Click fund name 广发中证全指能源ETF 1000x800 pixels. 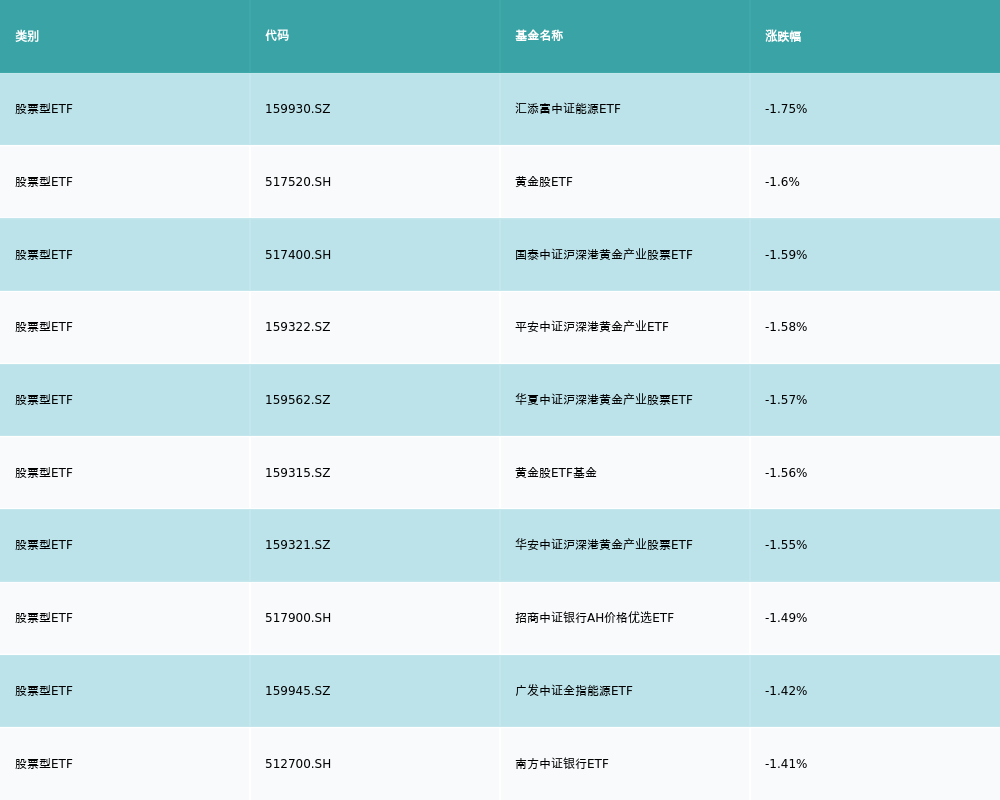[574, 691]
